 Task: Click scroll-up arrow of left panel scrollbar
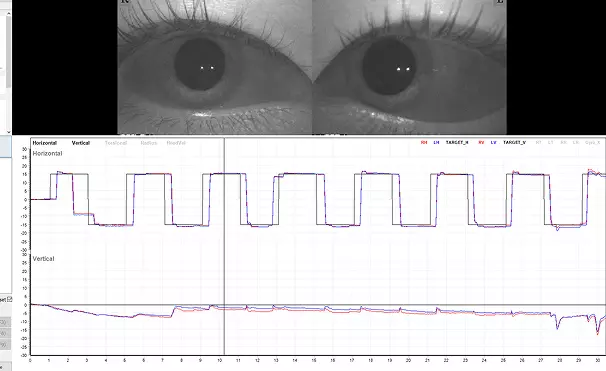9,14
